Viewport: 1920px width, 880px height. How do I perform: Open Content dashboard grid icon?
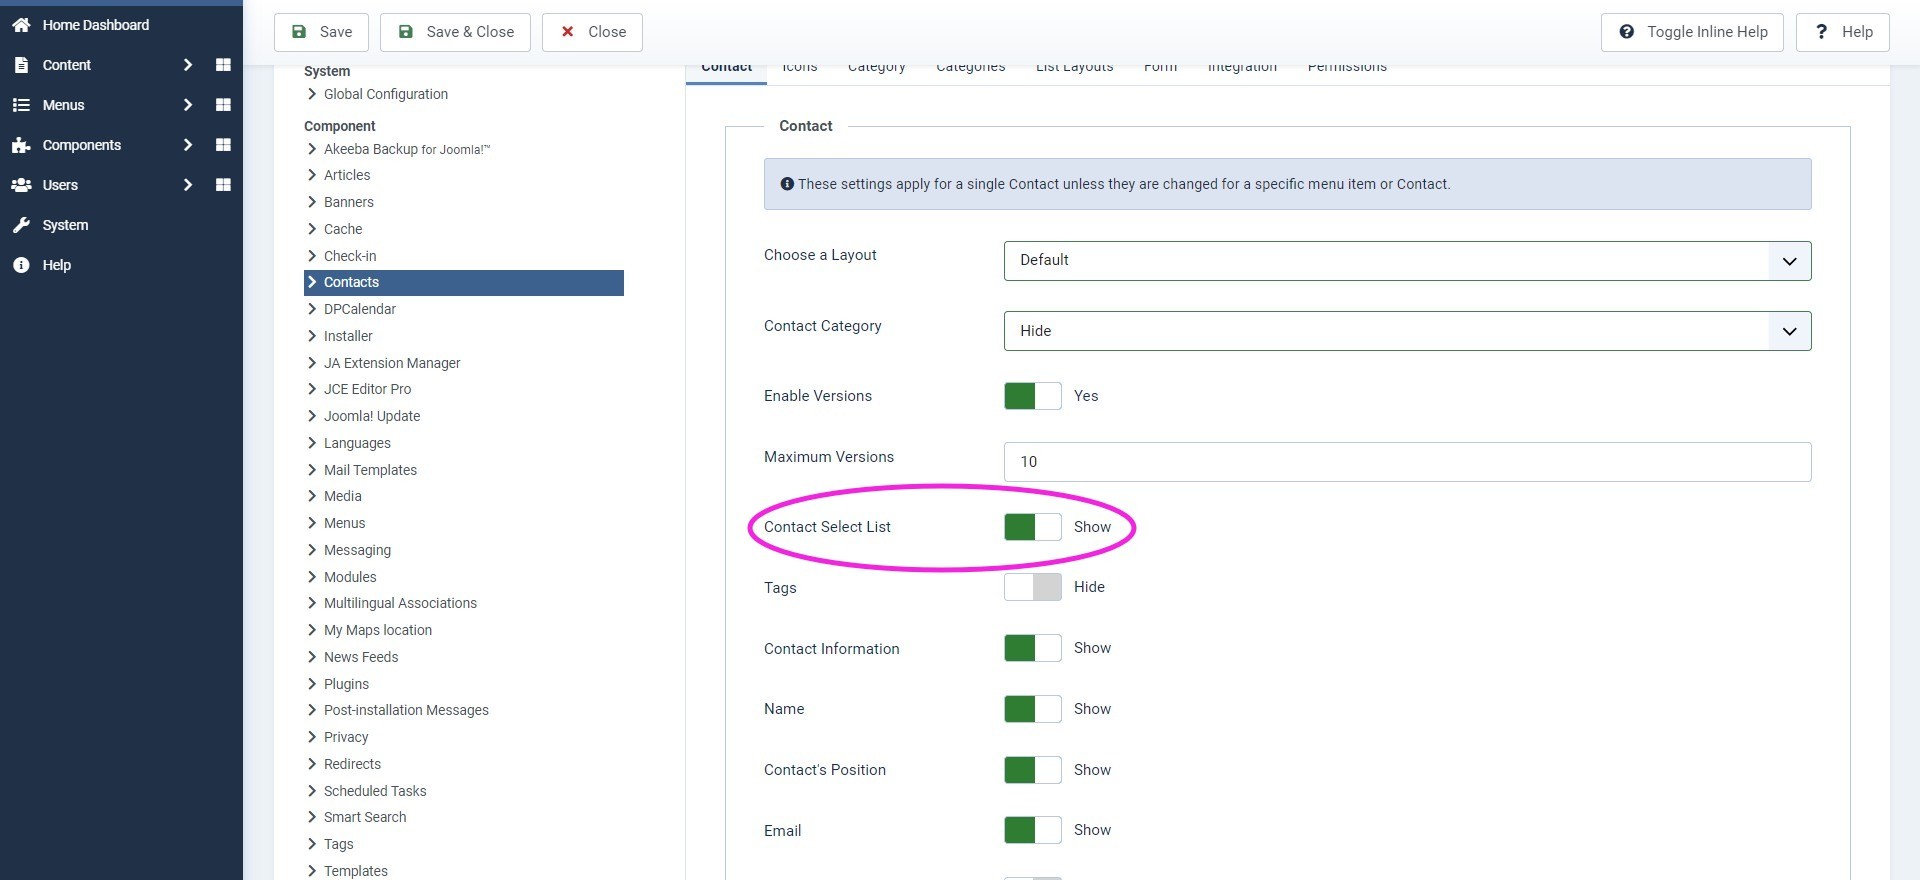[x=223, y=65]
